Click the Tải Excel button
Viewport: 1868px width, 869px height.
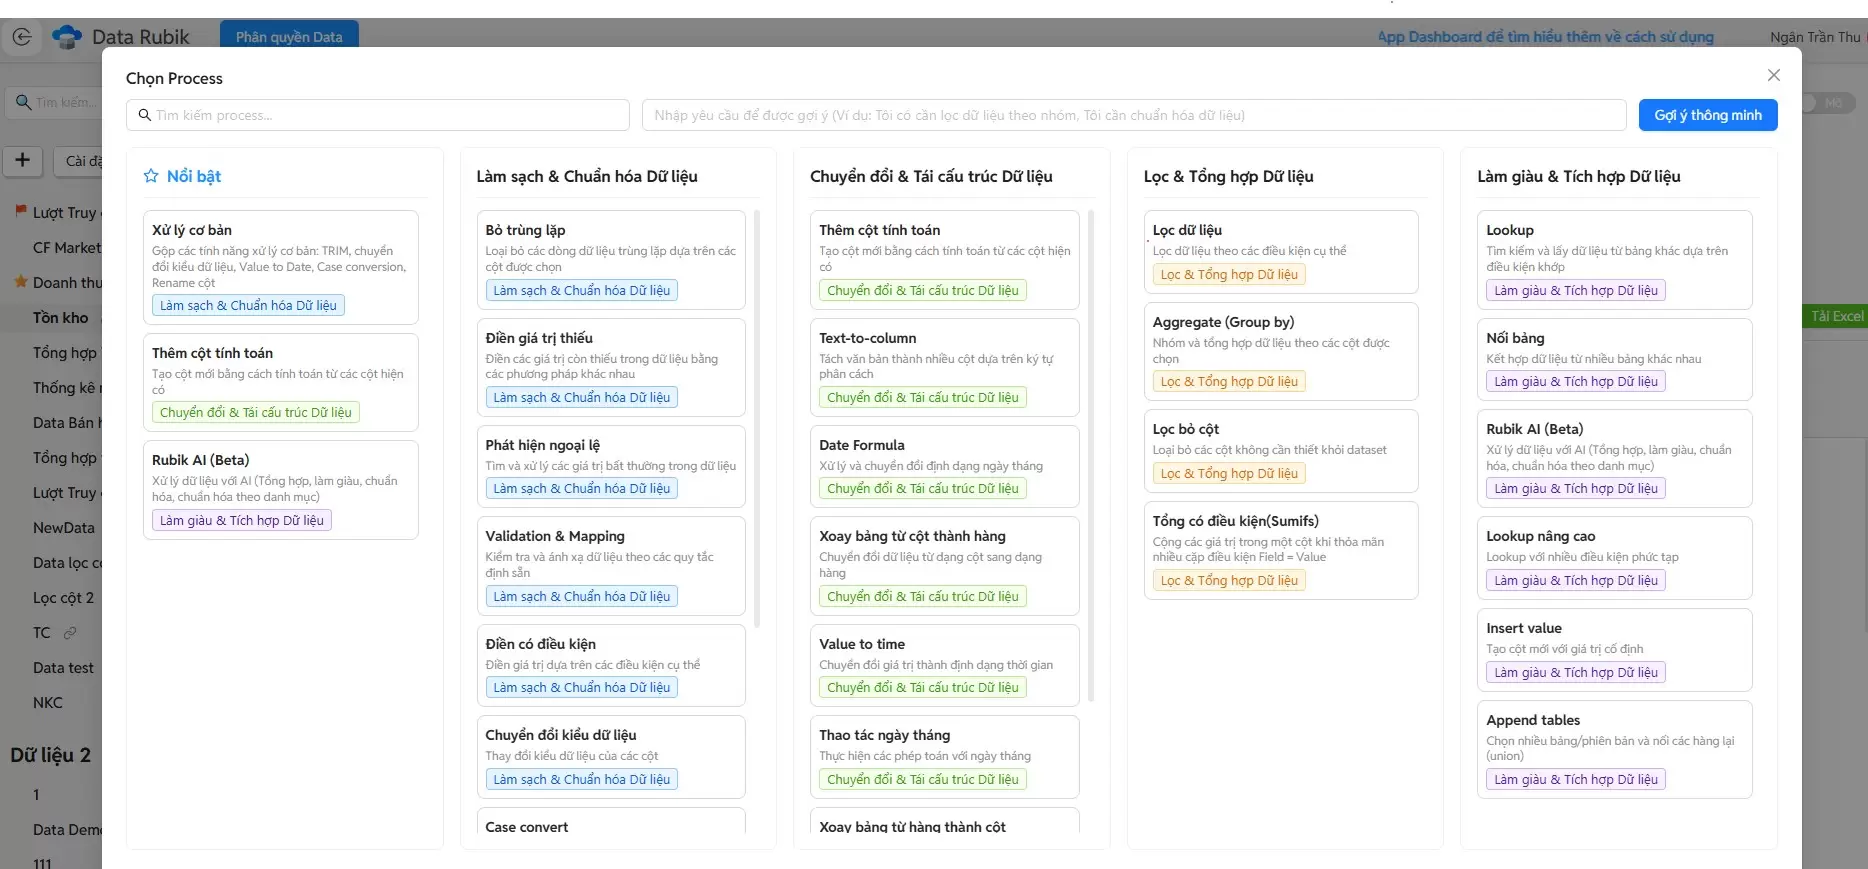point(1836,316)
